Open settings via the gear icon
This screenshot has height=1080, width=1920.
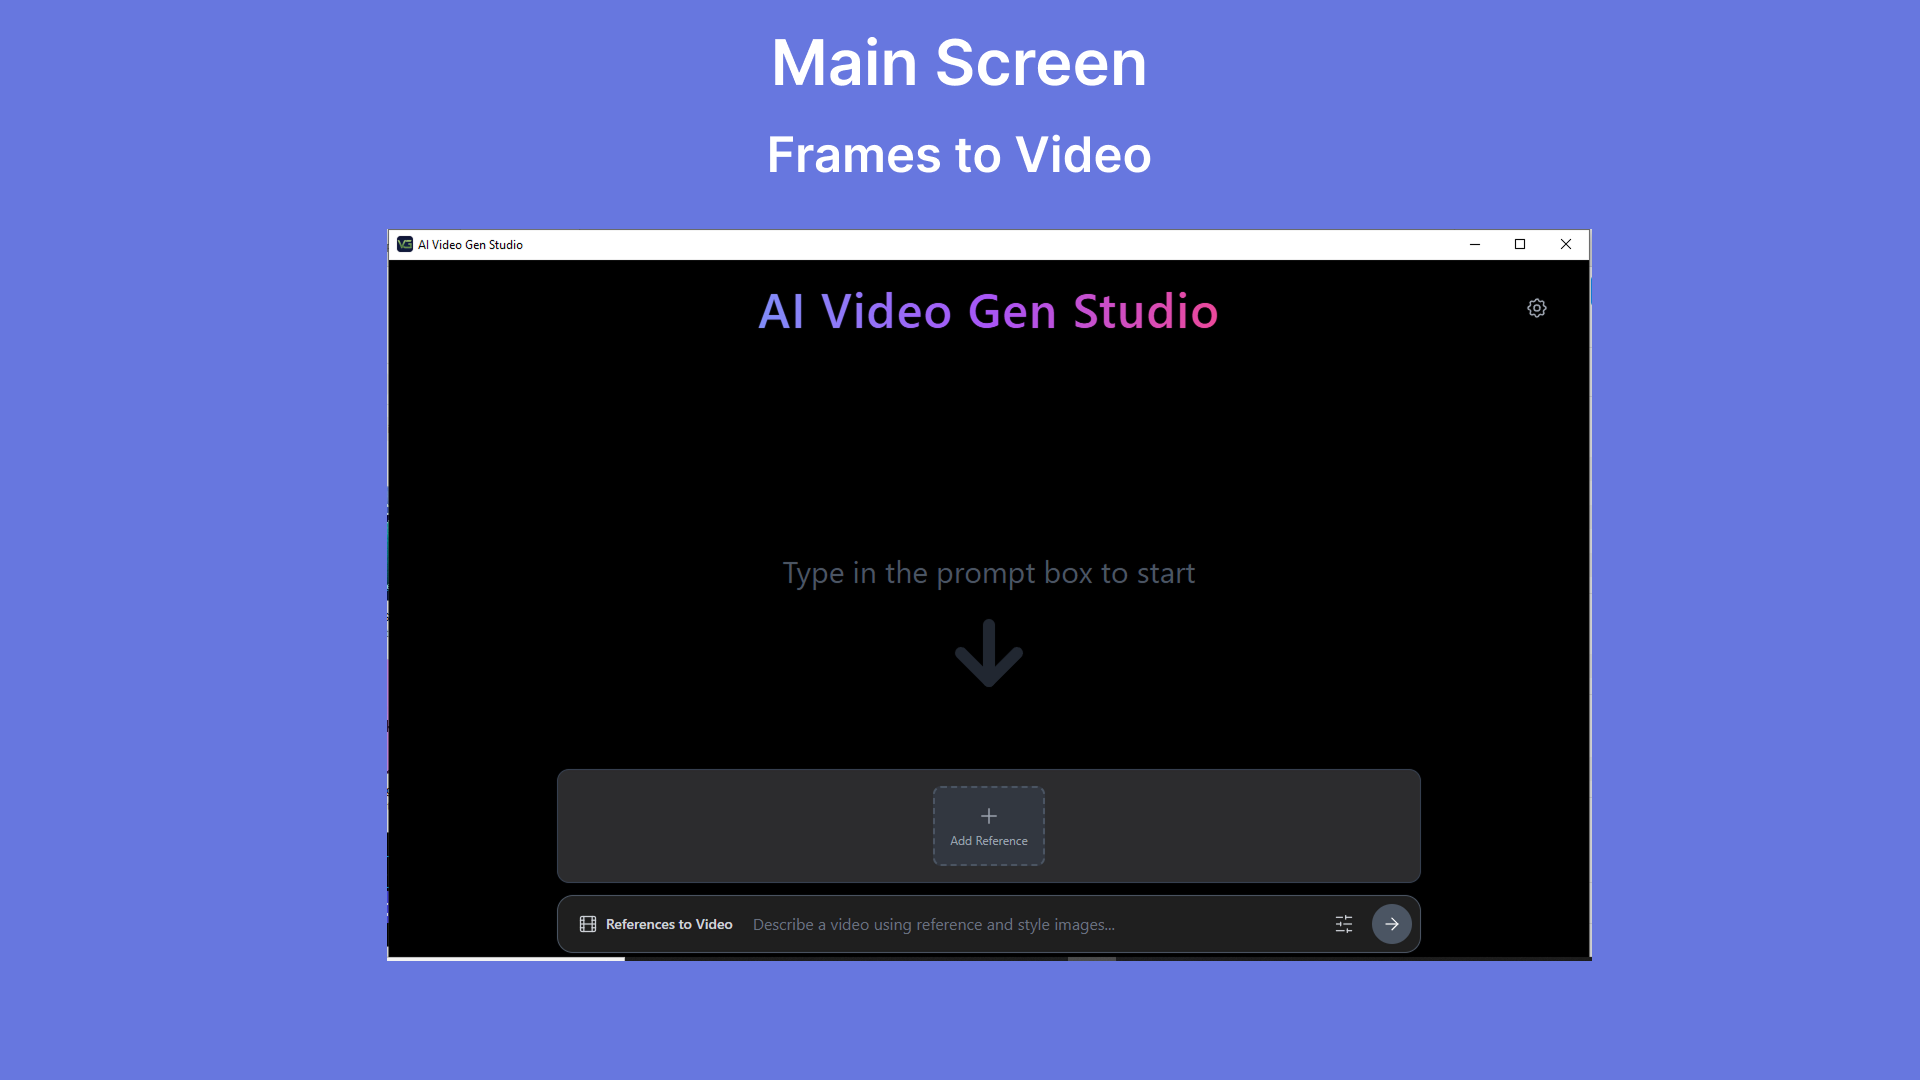click(x=1537, y=308)
